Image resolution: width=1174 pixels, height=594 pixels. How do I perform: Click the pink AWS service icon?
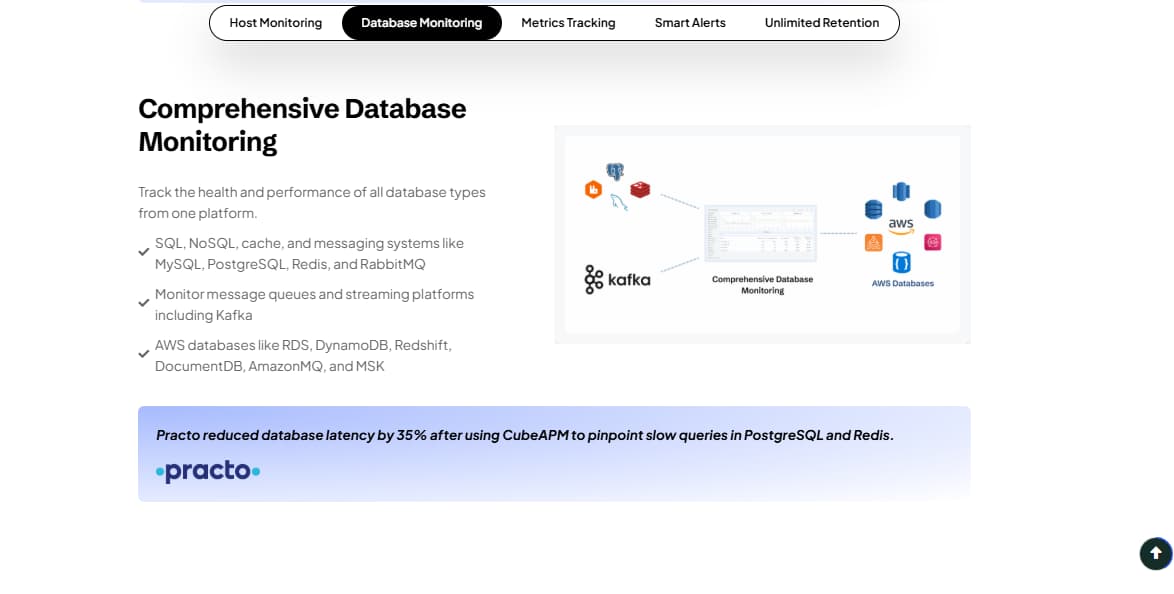[933, 242]
